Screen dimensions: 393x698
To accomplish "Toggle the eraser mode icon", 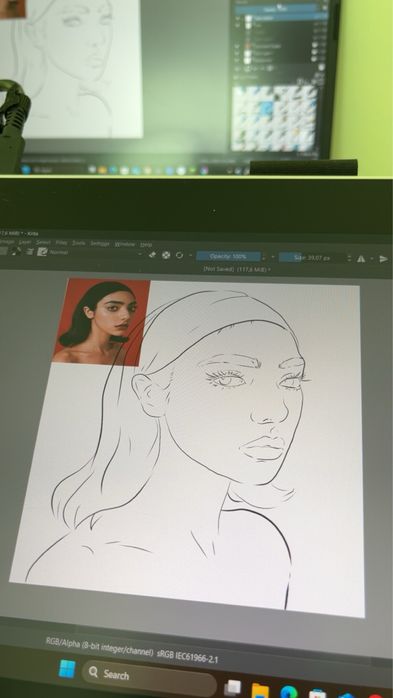I will 152,255.
